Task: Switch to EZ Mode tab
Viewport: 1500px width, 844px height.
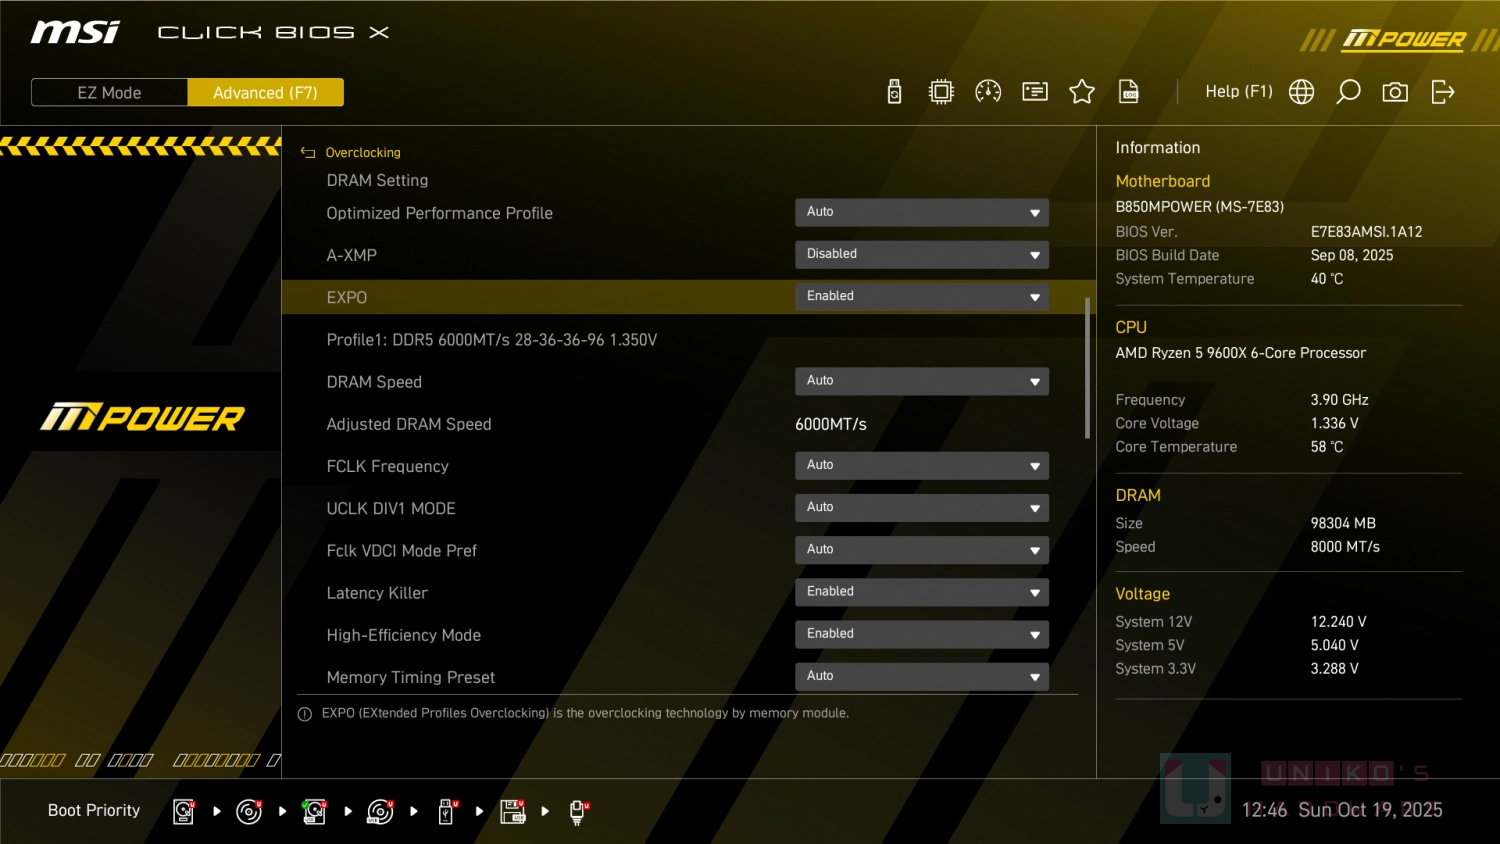Action: click(x=109, y=93)
